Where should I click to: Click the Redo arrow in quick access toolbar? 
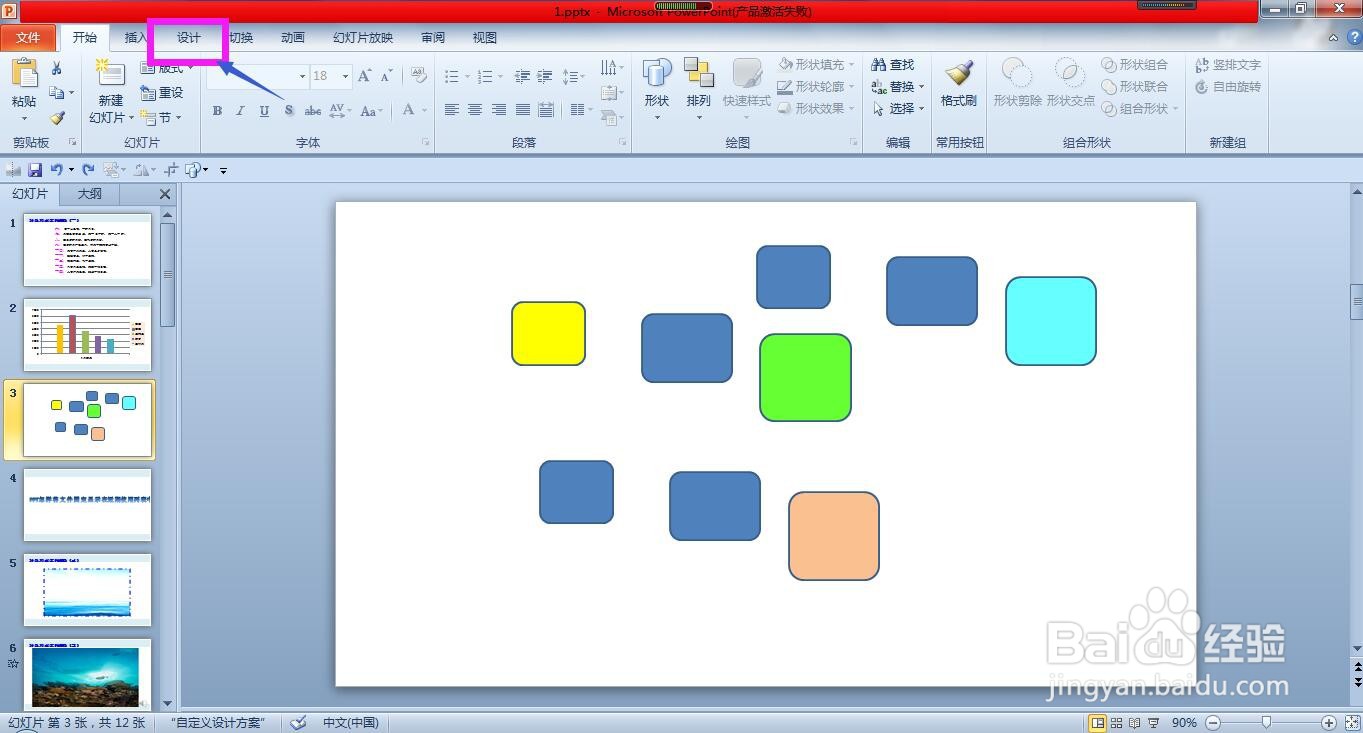(88, 170)
